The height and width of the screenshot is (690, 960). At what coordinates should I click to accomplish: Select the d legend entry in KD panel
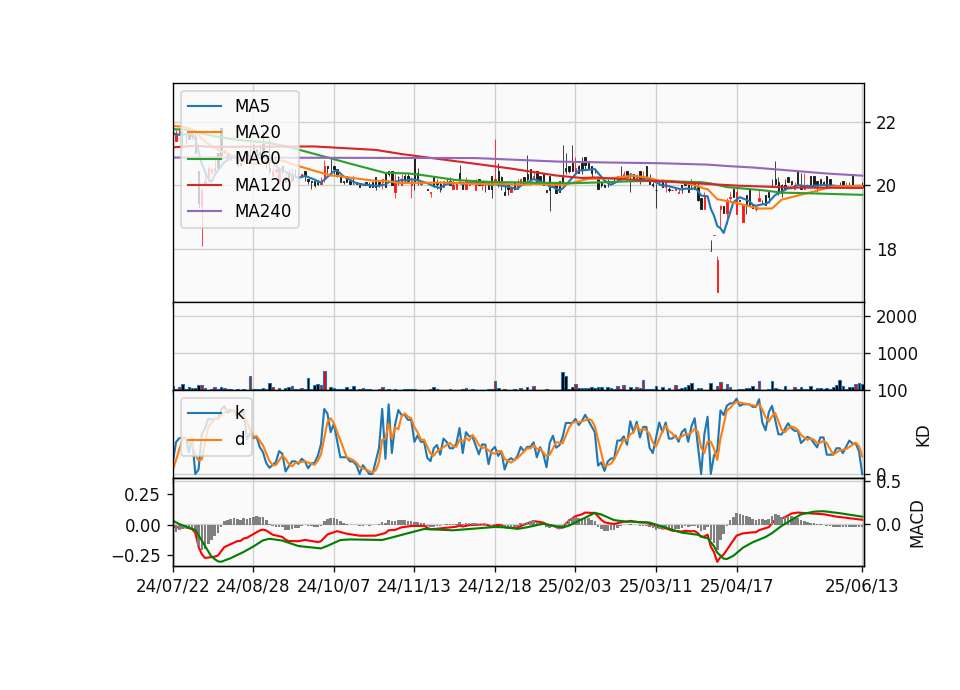[x=239, y=439]
